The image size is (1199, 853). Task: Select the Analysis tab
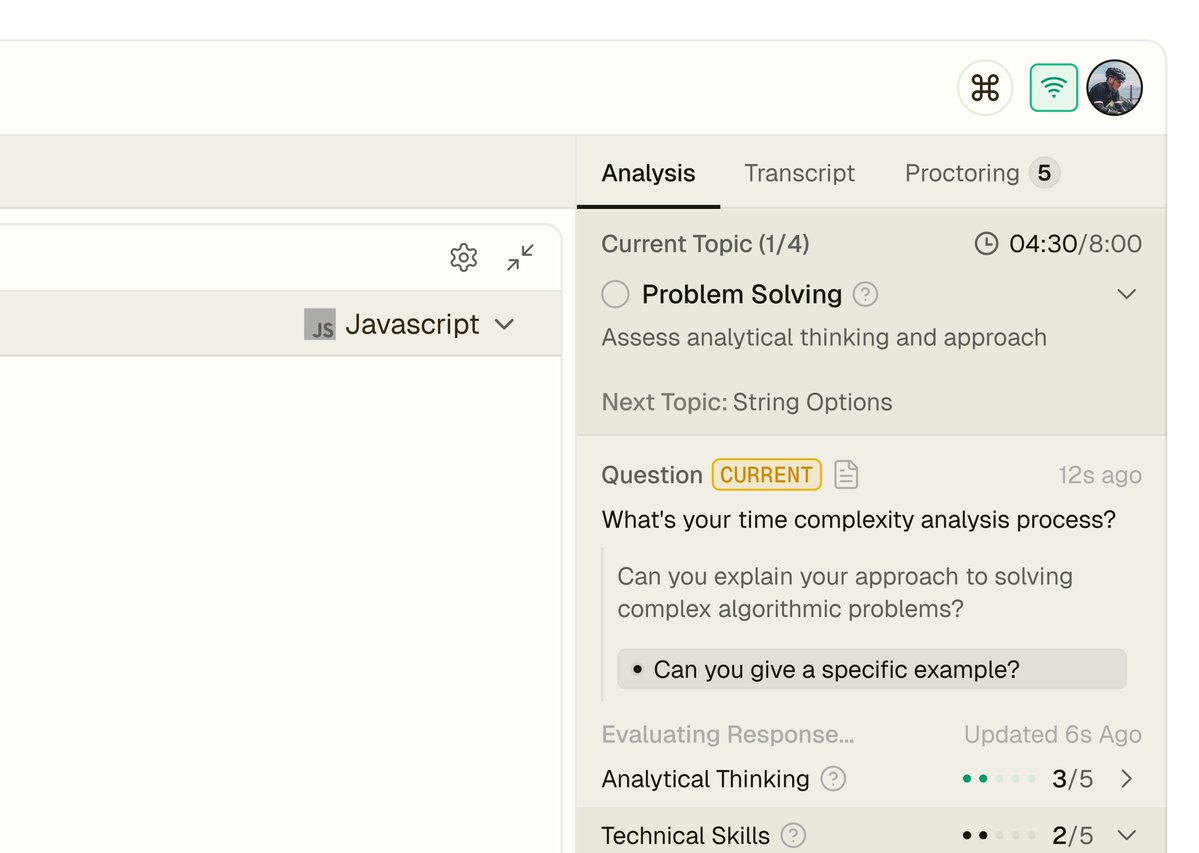(648, 173)
